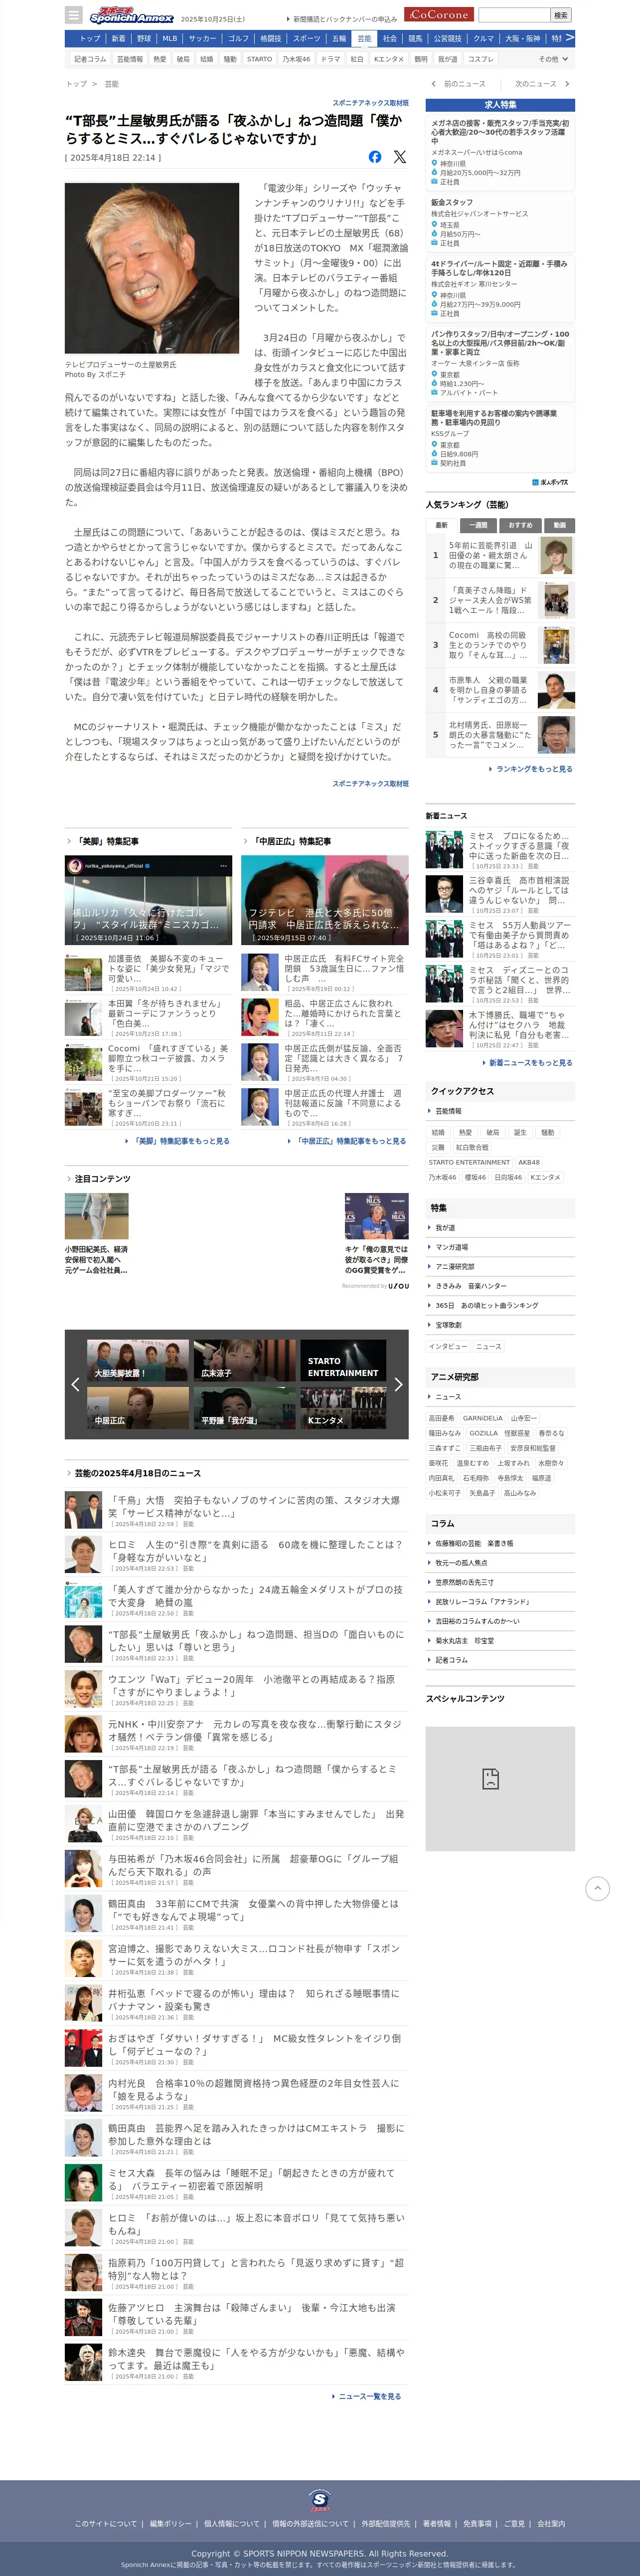
Task: Switch ranking to おすすめ tab
Action: pyautogui.click(x=520, y=525)
